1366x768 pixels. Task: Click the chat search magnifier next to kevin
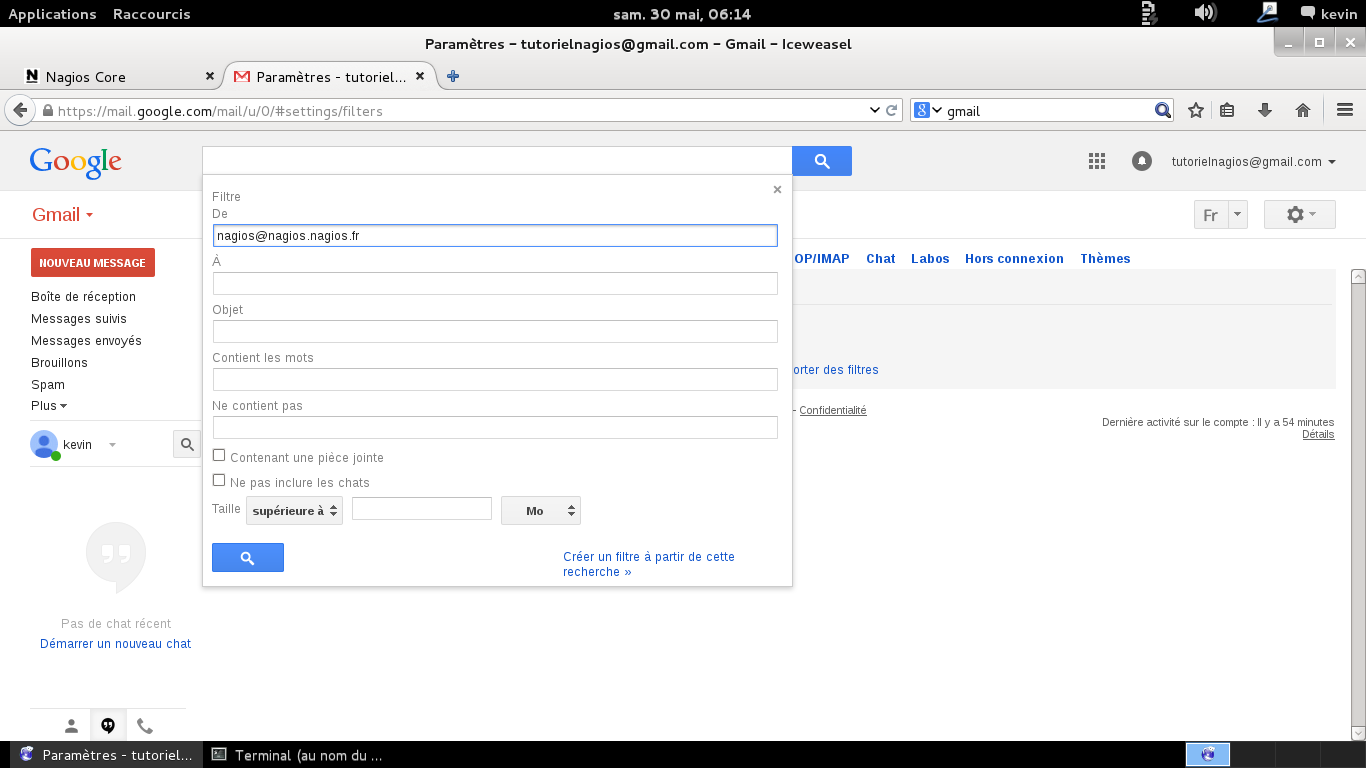[x=187, y=444]
